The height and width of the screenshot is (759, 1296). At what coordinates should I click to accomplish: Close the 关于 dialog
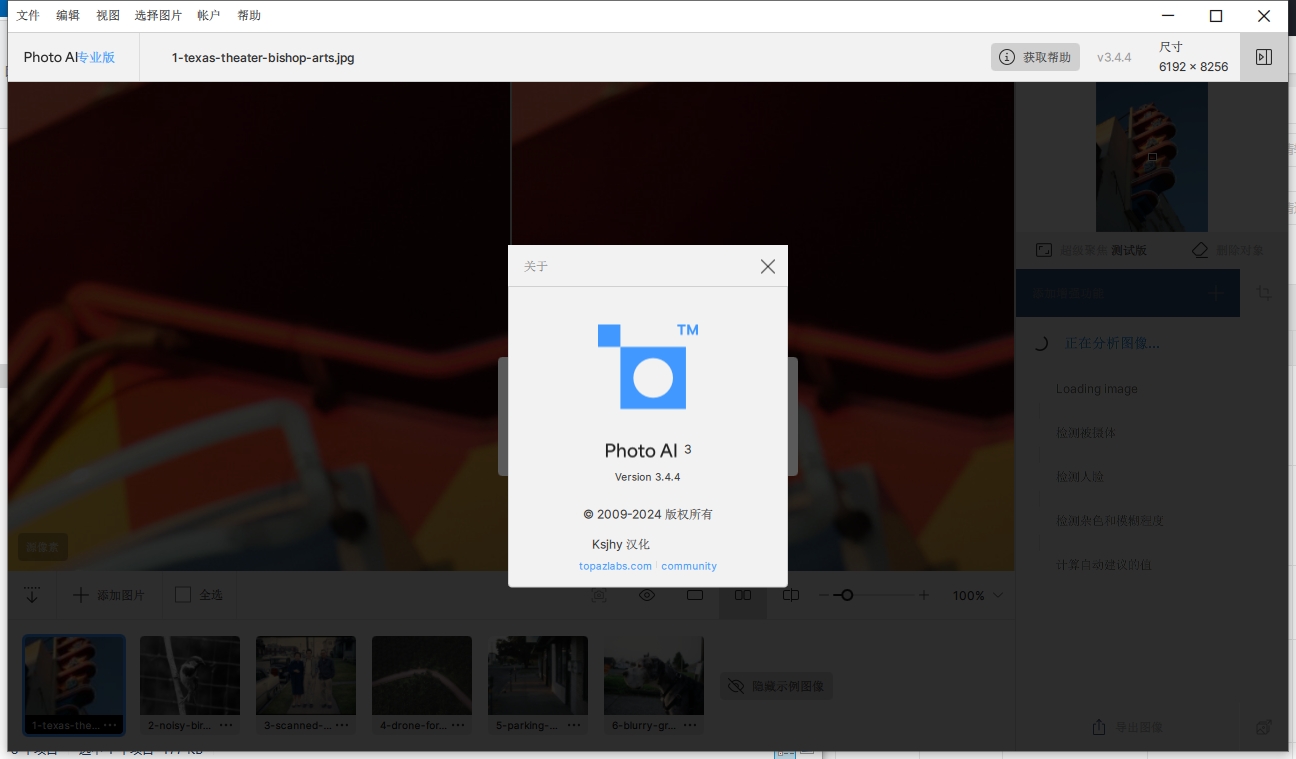coord(767,266)
